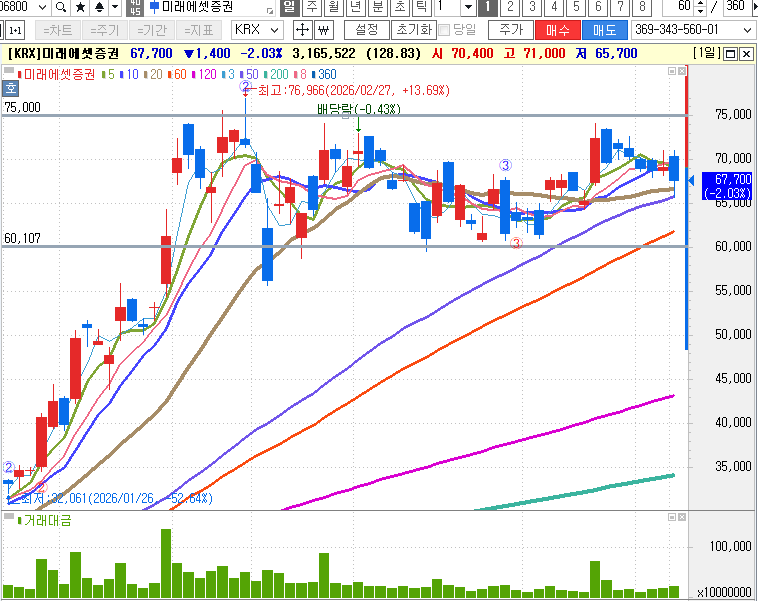
Task: Click the alert bell icon
Action: pos(99,7)
